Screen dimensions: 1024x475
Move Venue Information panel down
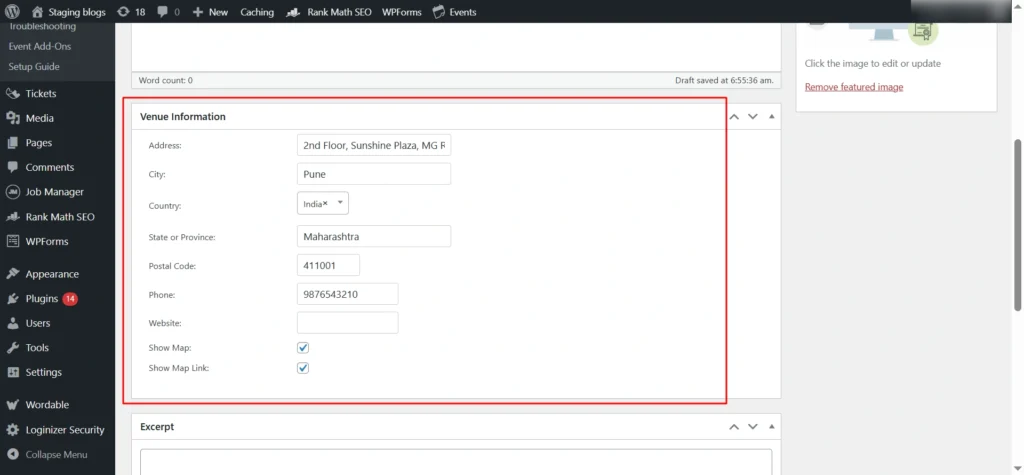tap(753, 116)
